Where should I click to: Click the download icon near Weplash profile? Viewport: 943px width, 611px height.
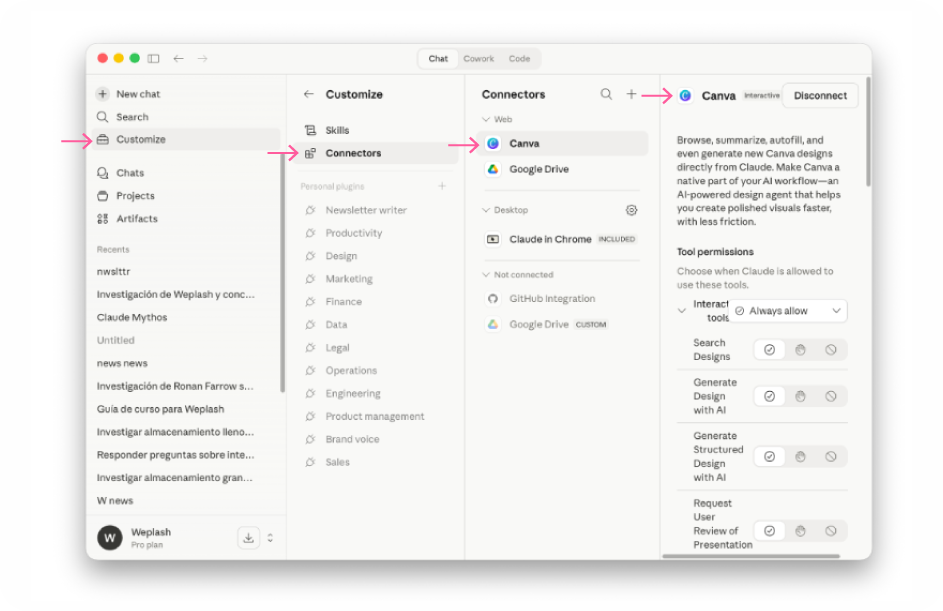[x=248, y=538]
